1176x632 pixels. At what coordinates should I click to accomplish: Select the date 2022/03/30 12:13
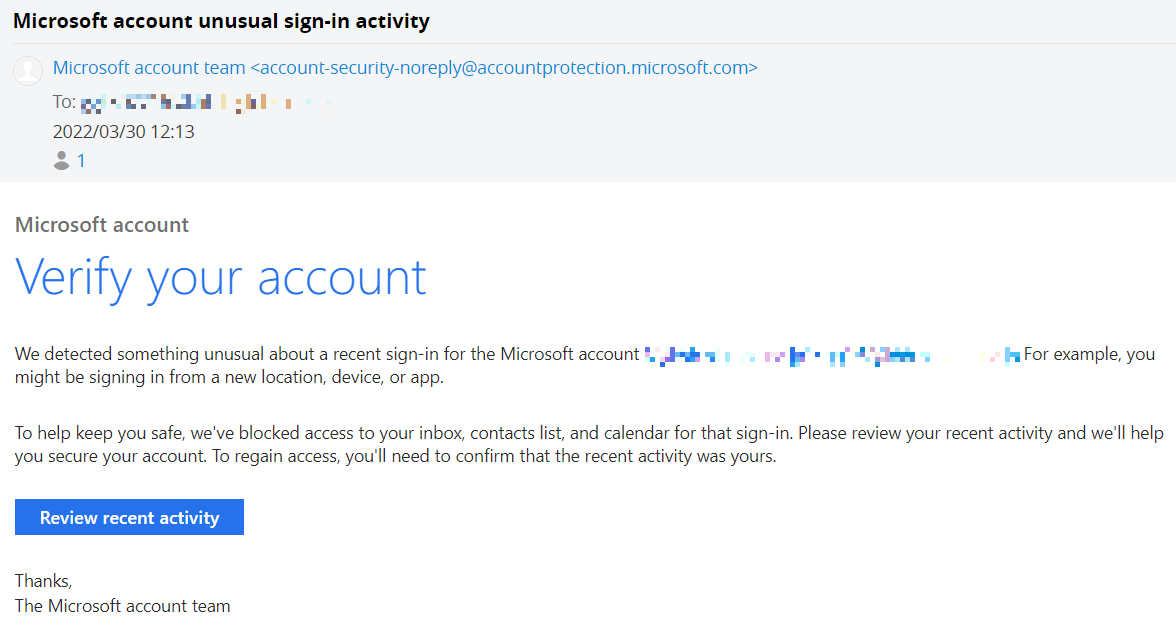[124, 131]
